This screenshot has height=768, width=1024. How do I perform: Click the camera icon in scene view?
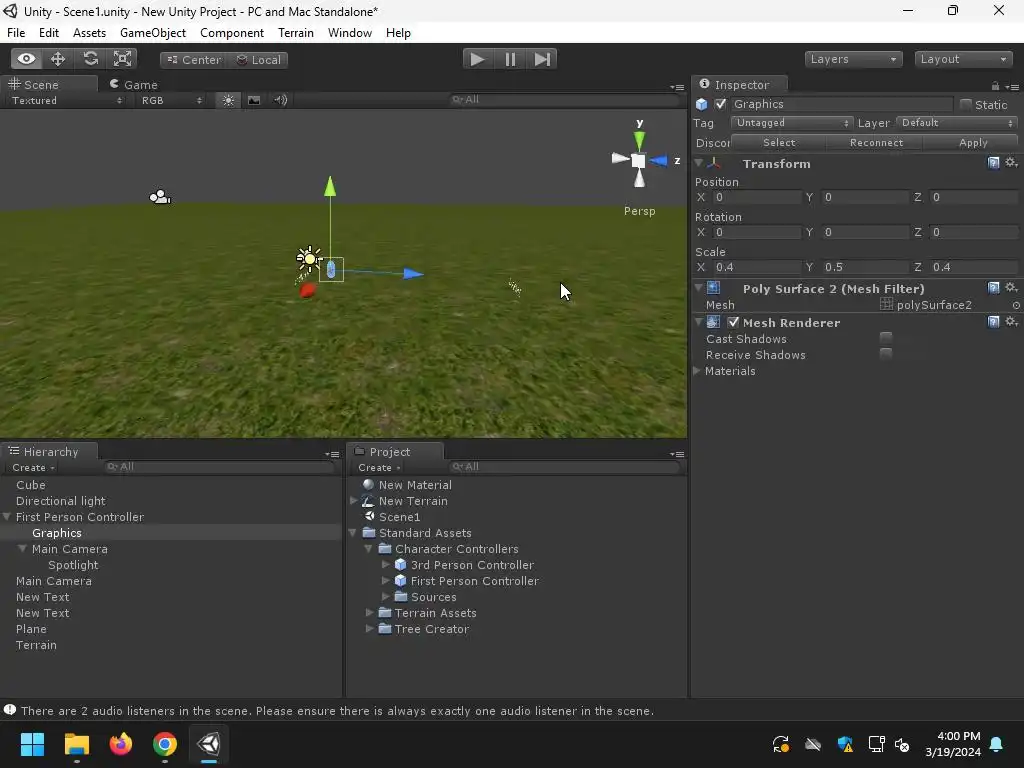tap(159, 196)
